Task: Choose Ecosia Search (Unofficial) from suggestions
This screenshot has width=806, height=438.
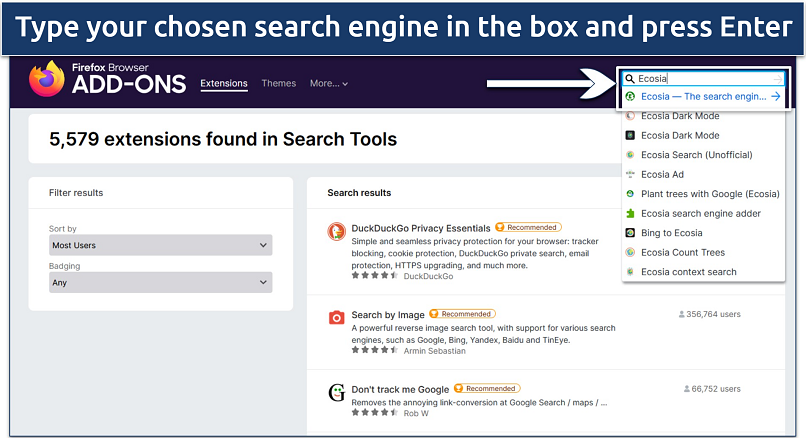Action: [x=696, y=155]
